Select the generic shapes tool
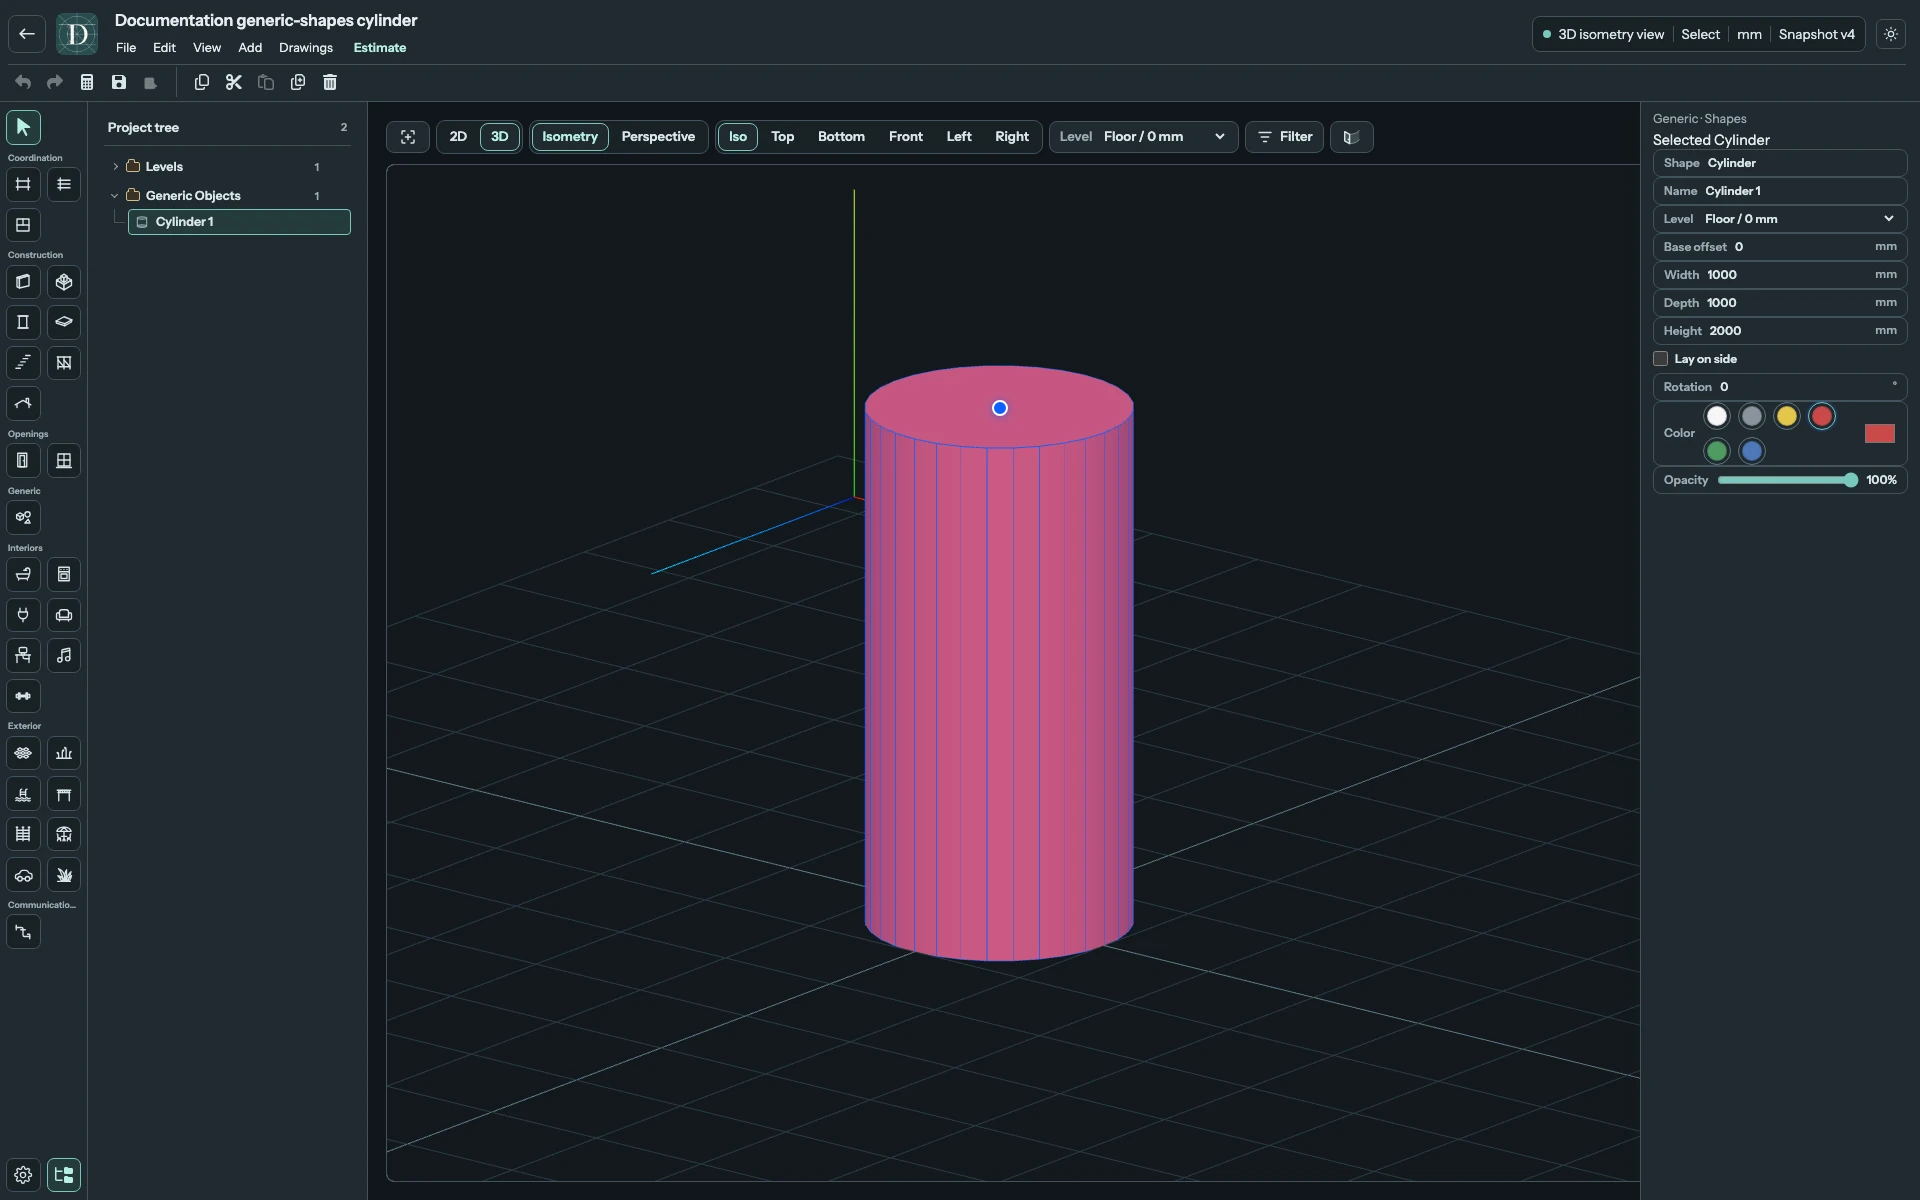 [x=23, y=518]
